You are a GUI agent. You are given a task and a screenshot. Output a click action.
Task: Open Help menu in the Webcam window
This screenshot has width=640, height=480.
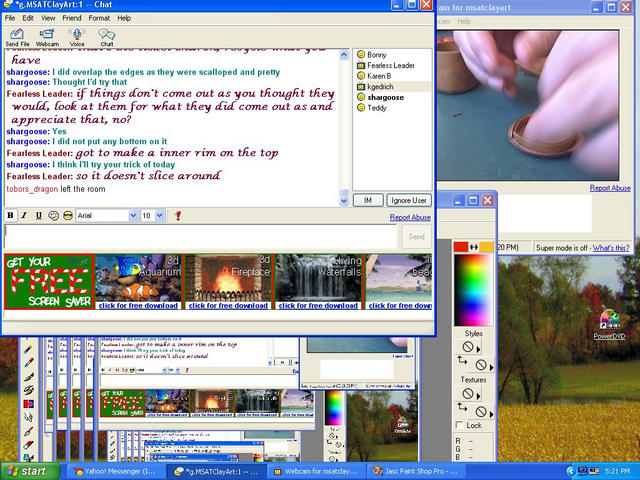pos(464,21)
